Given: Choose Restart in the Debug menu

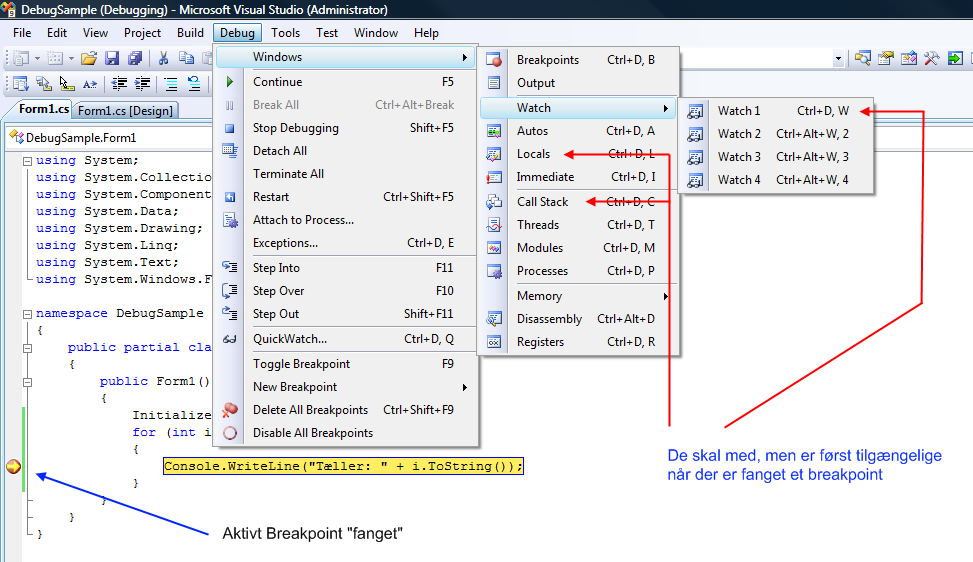Looking at the screenshot, I should coord(346,197).
